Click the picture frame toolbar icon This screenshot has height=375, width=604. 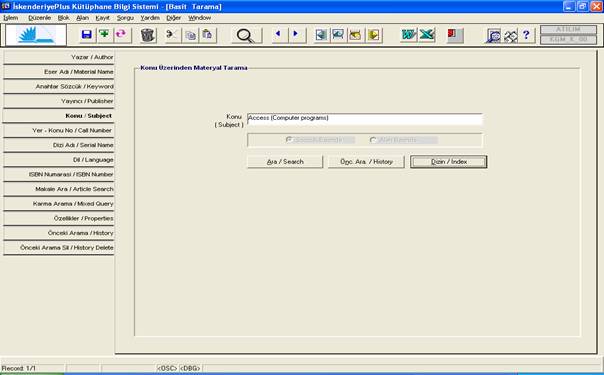(x=338, y=35)
